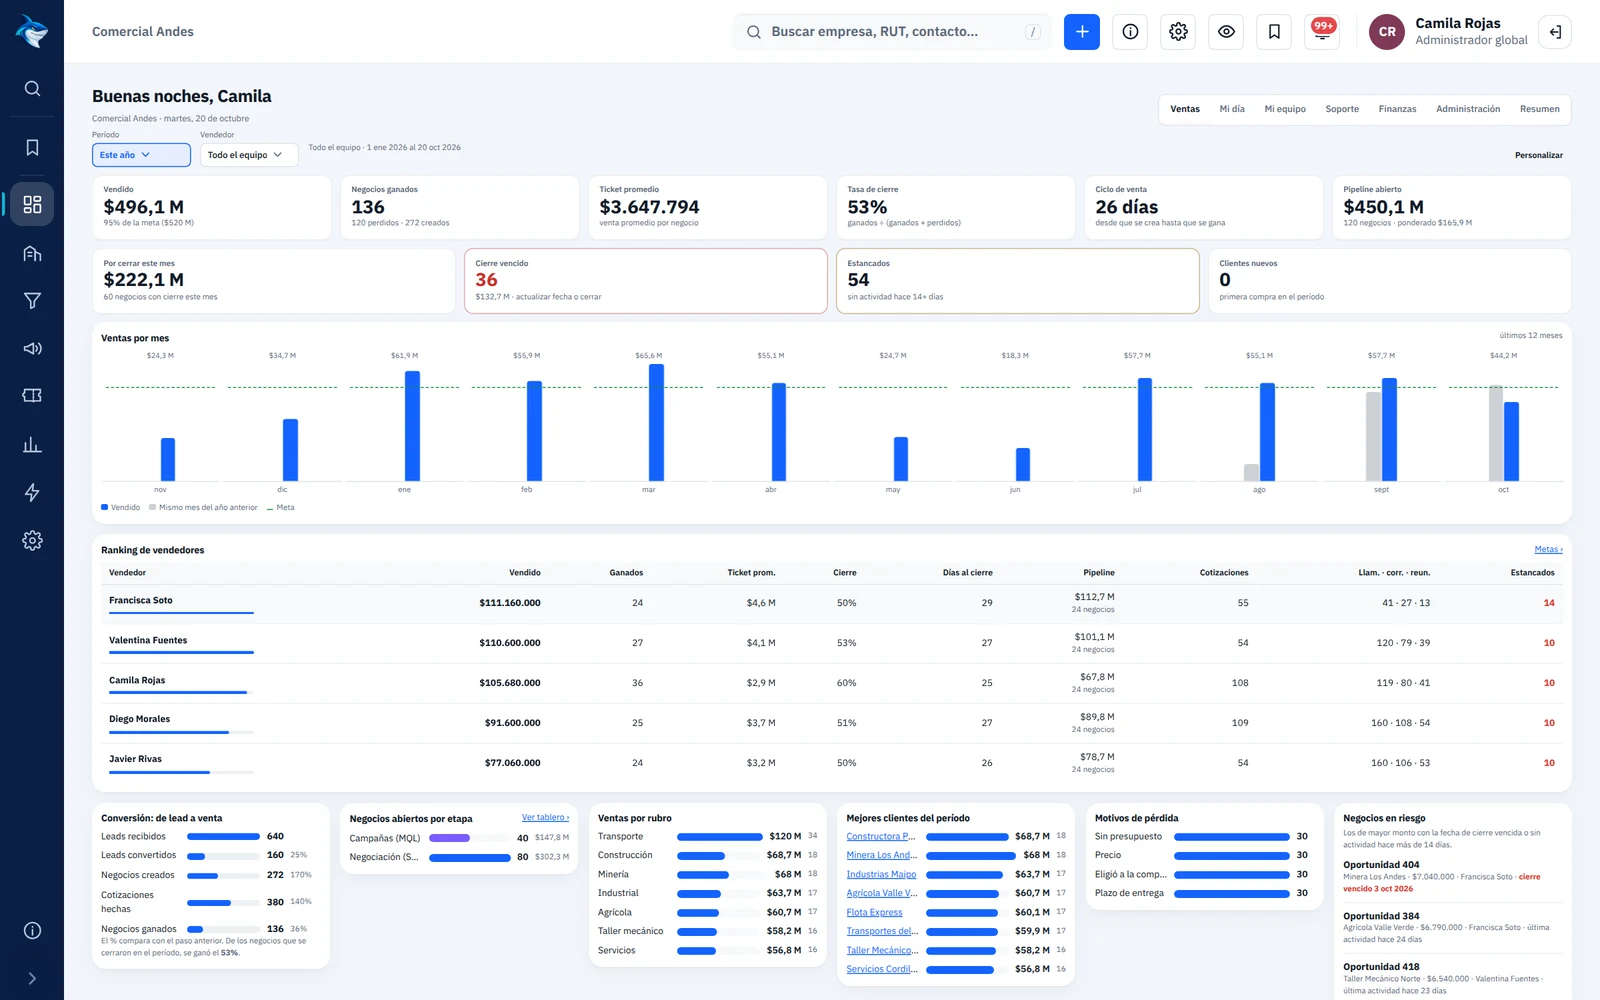The image size is (1600, 1000).
Task: Open the 'Todo el equipo' seller dropdown
Action: (x=249, y=155)
